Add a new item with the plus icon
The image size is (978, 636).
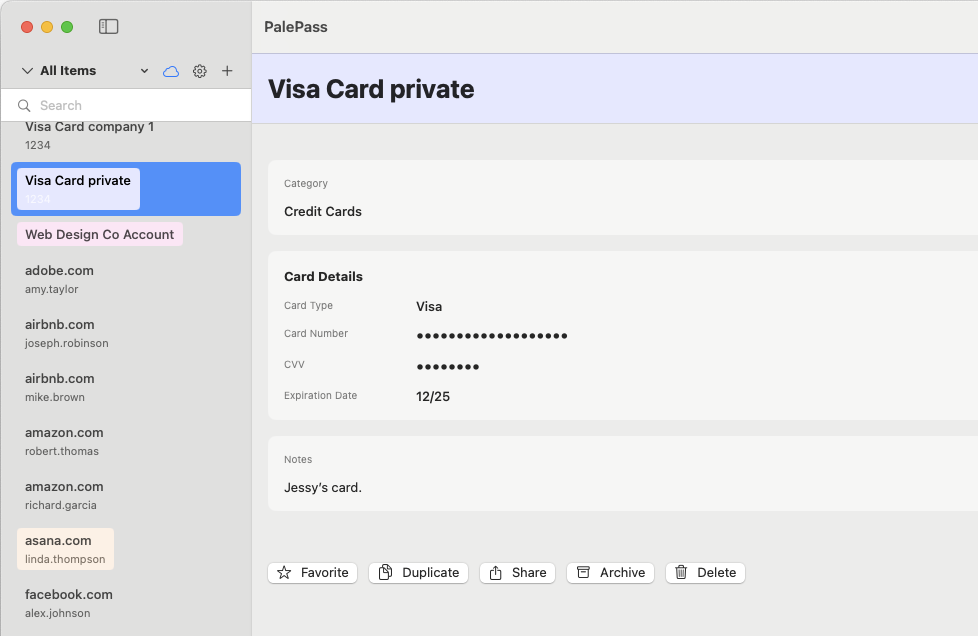(x=227, y=71)
